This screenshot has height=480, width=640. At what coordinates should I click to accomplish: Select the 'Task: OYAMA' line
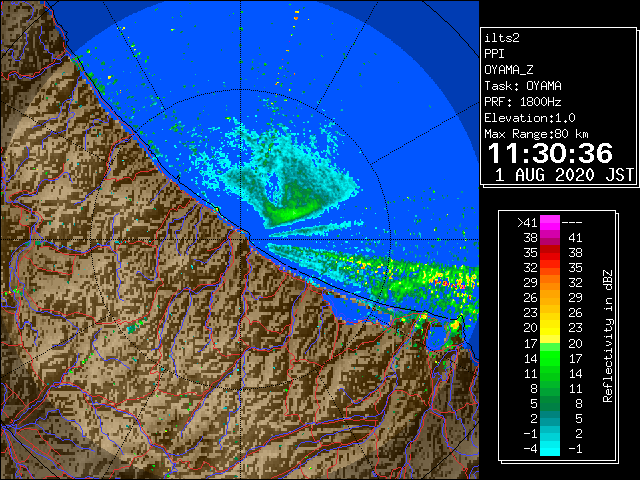coord(523,86)
